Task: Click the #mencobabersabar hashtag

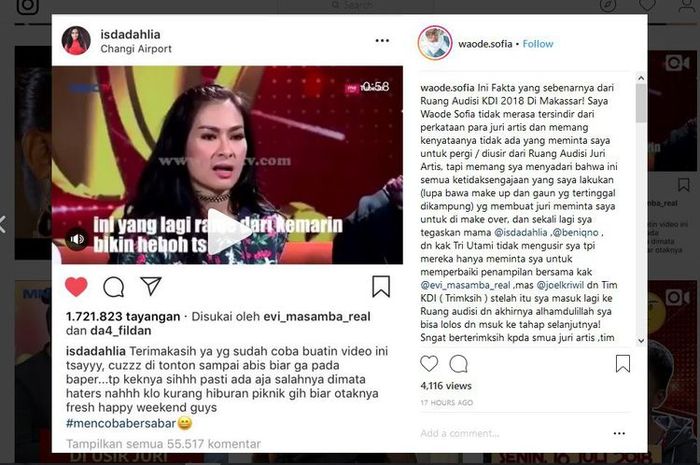Action: 121,423
